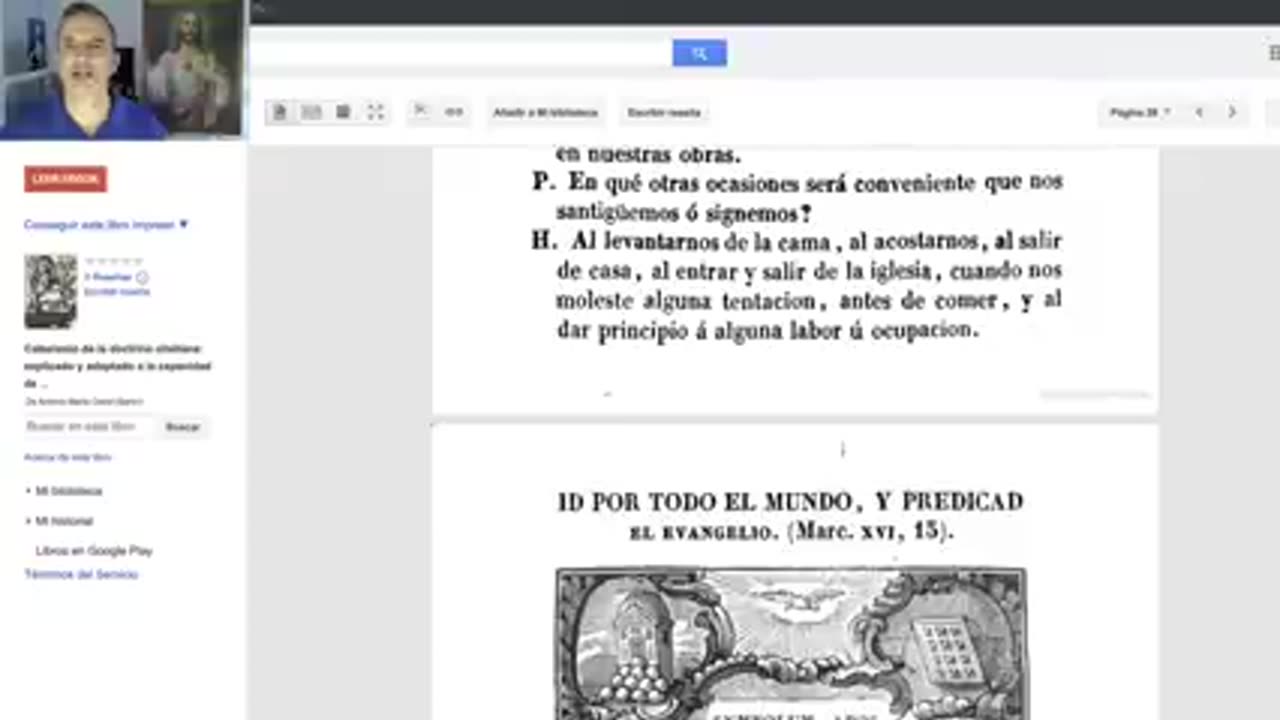Screen dimensions: 1280x720
Task: Focus the 'Buscar en este libro' field
Action: click(x=88, y=427)
